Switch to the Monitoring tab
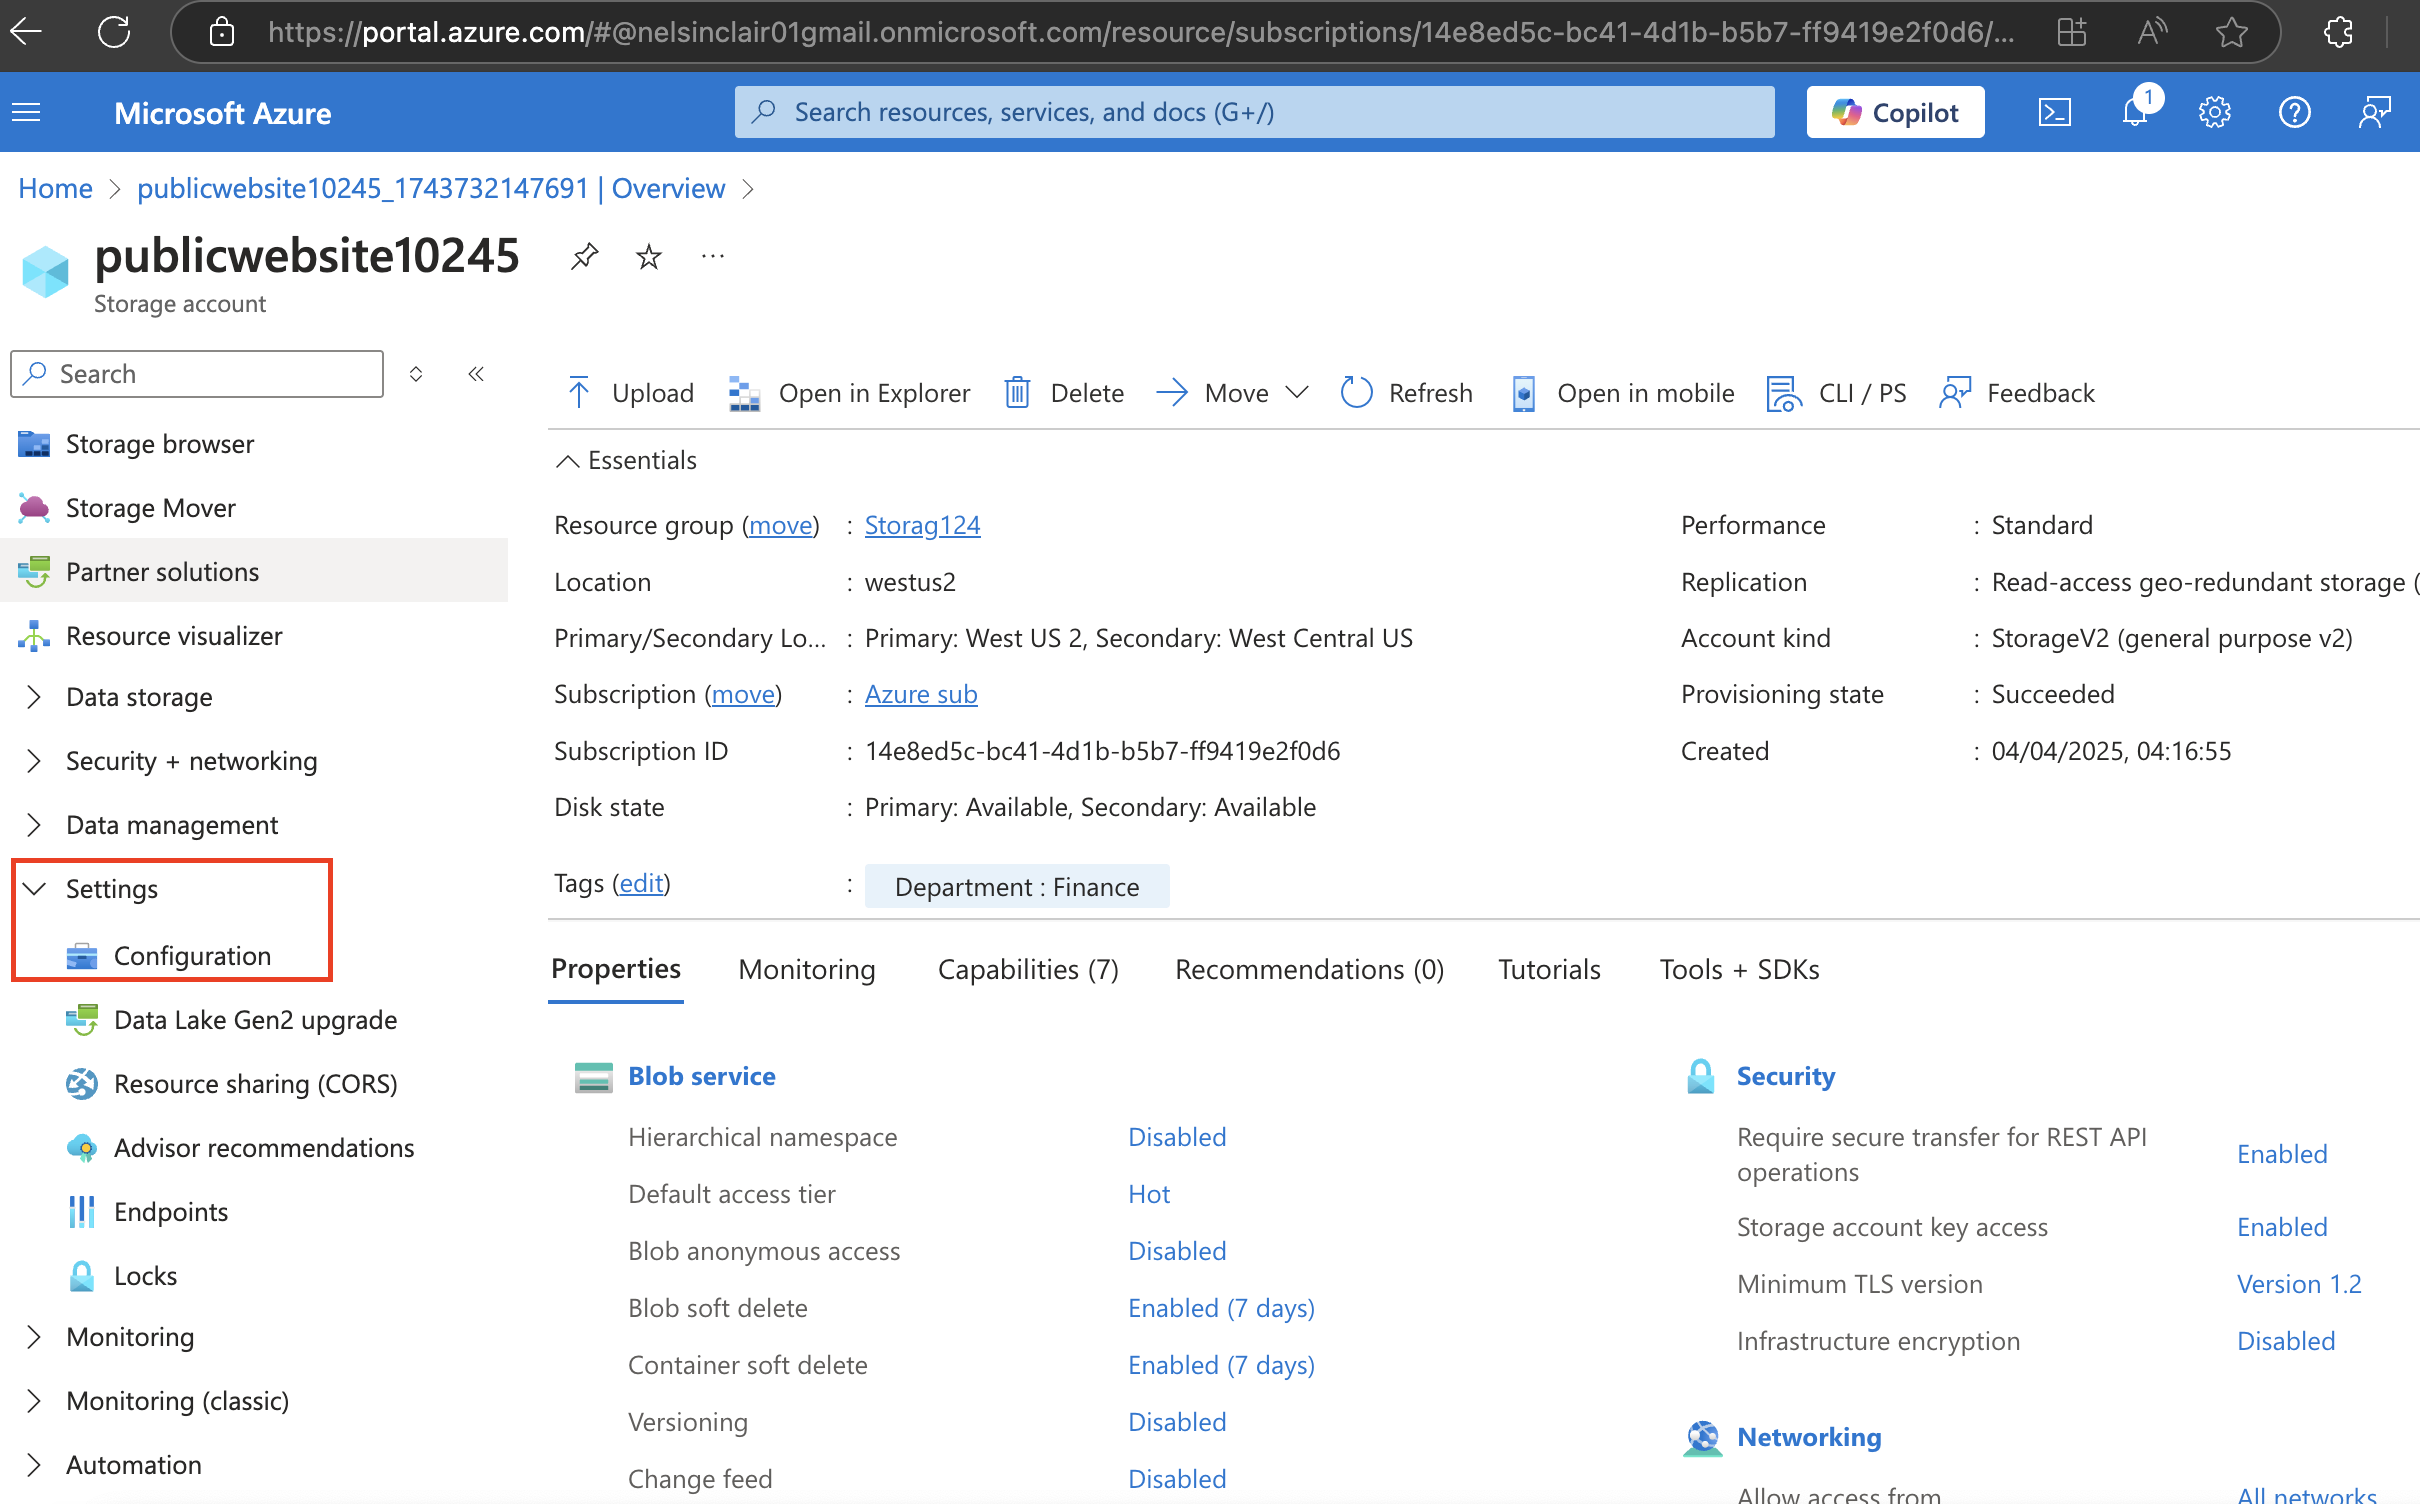Screen dimensions: 2420x1504 tap(807, 969)
